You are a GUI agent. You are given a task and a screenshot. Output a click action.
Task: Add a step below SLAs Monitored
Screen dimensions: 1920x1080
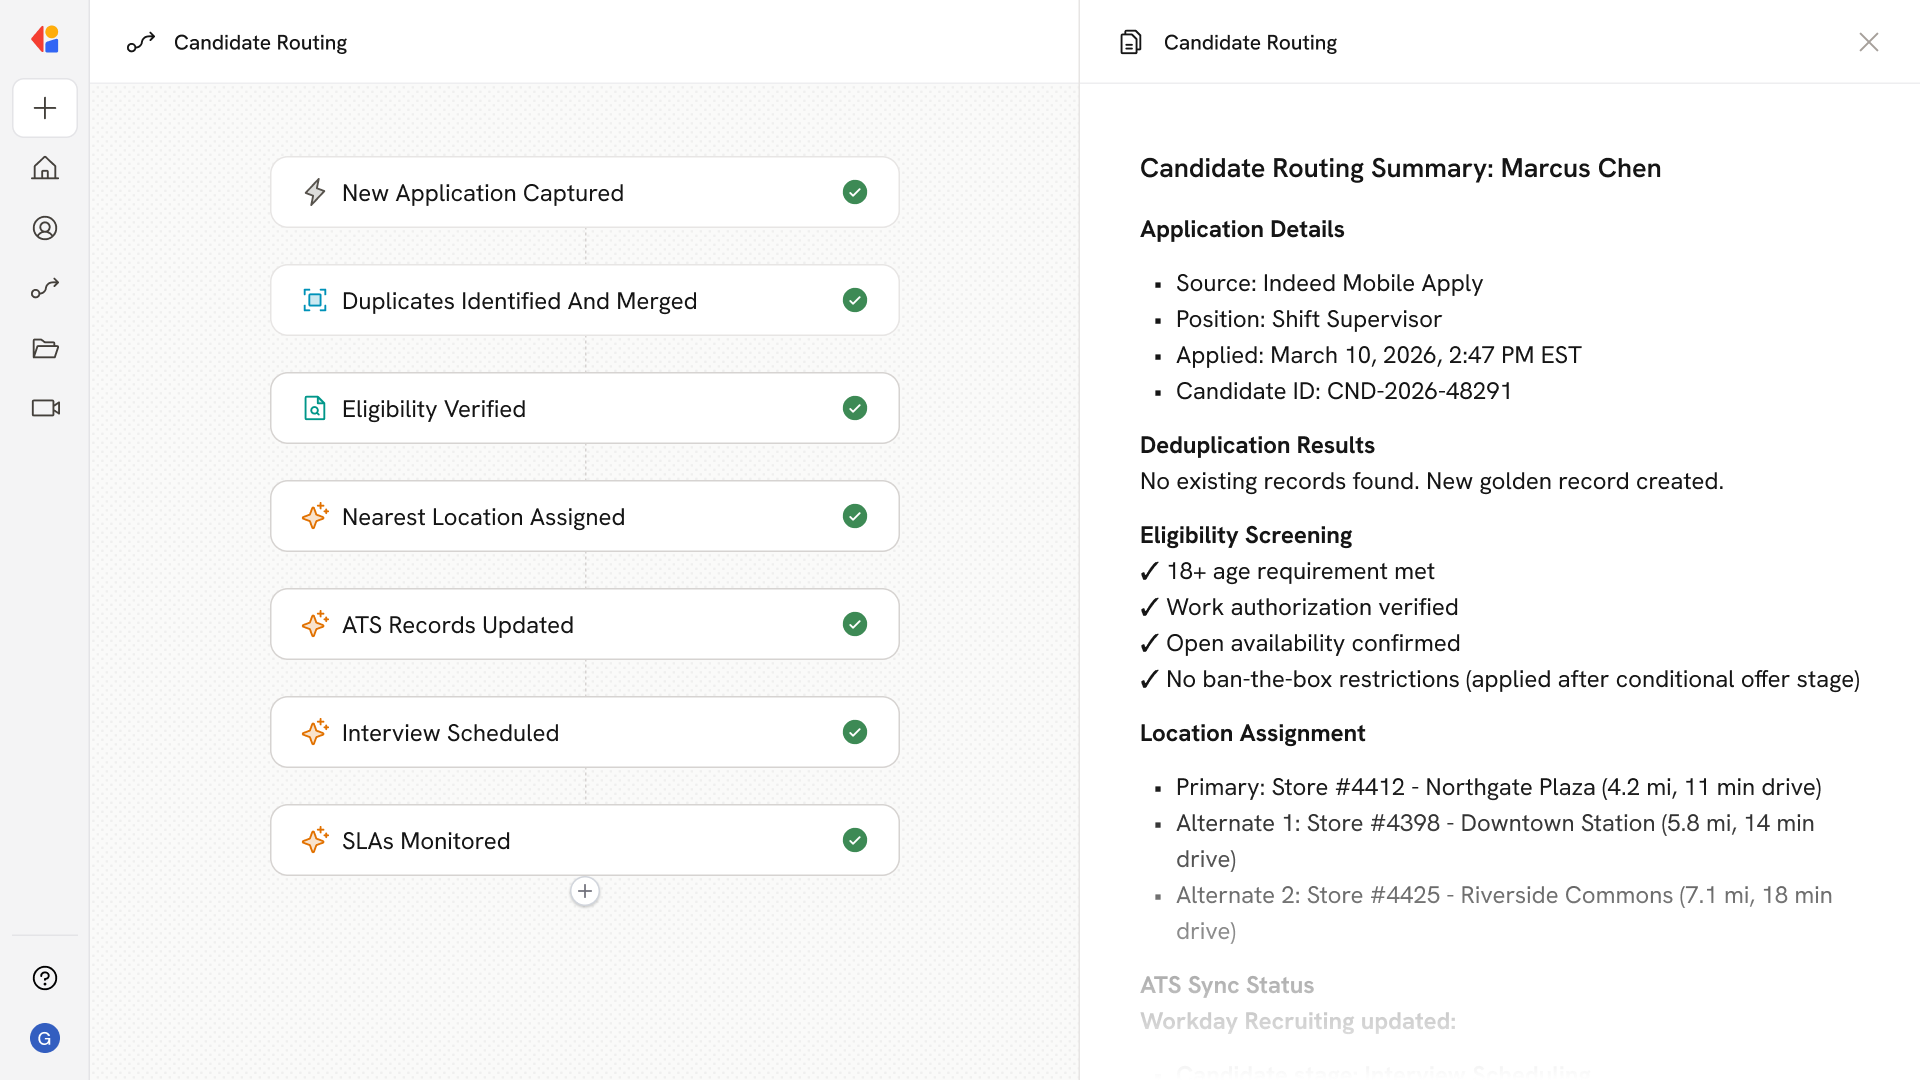click(x=585, y=891)
